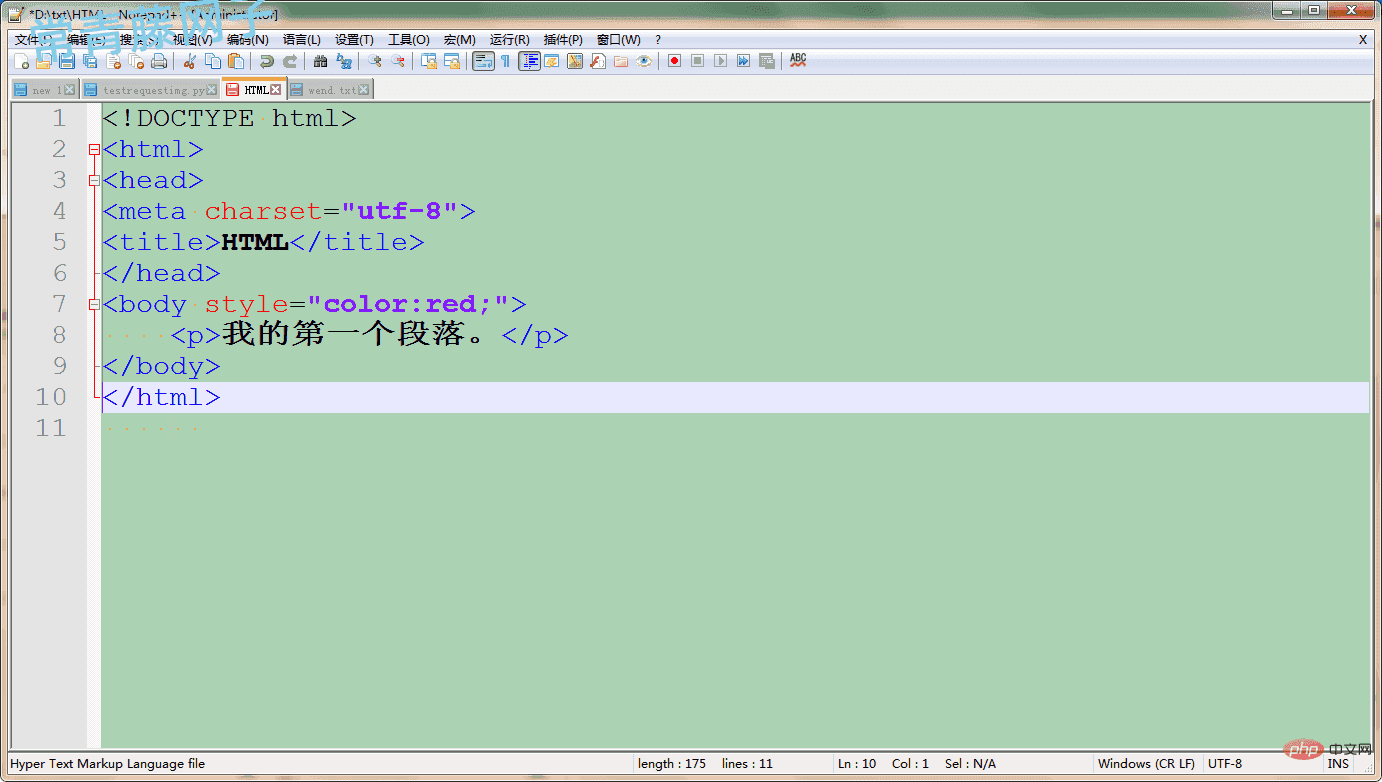1382x782 pixels.
Task: Open Find with binoculars icon
Action: coord(320,61)
